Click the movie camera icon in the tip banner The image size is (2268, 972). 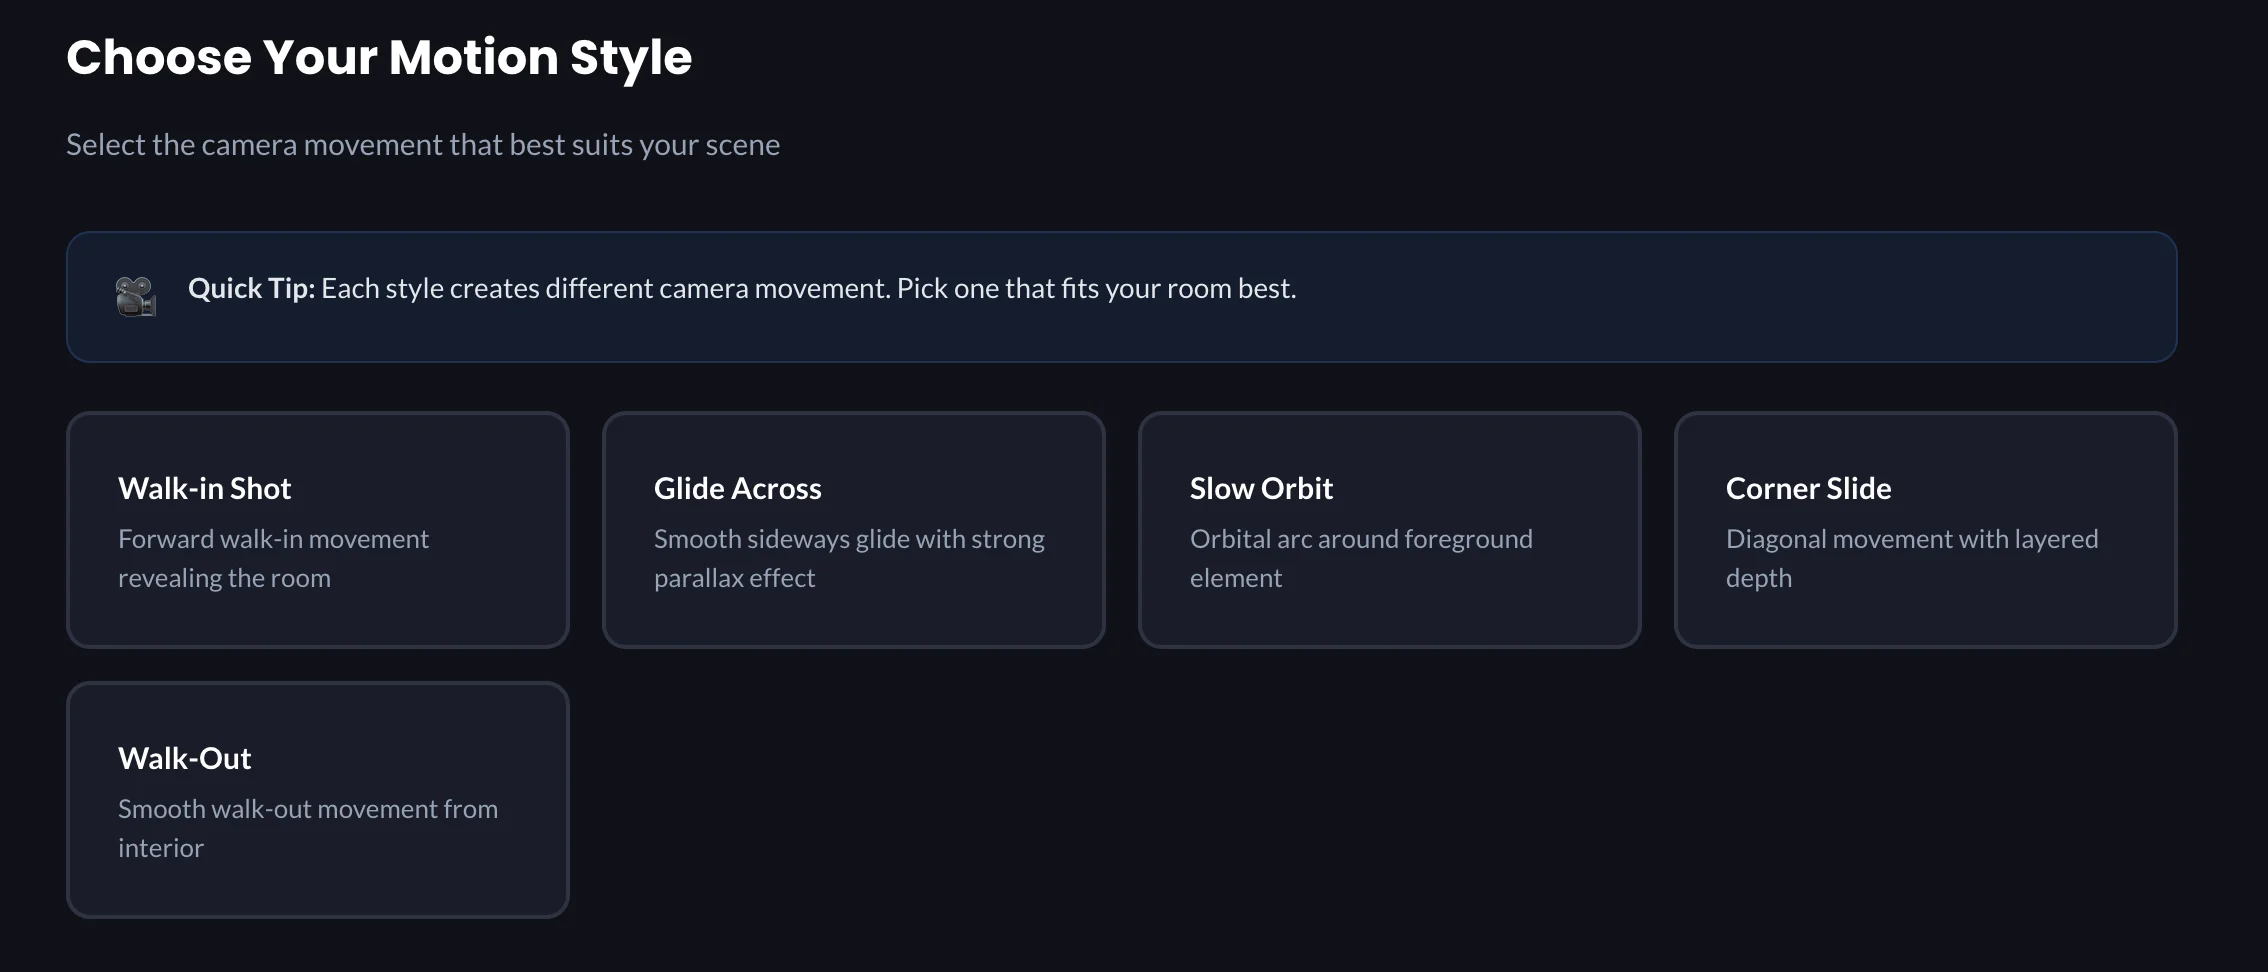pos(136,296)
